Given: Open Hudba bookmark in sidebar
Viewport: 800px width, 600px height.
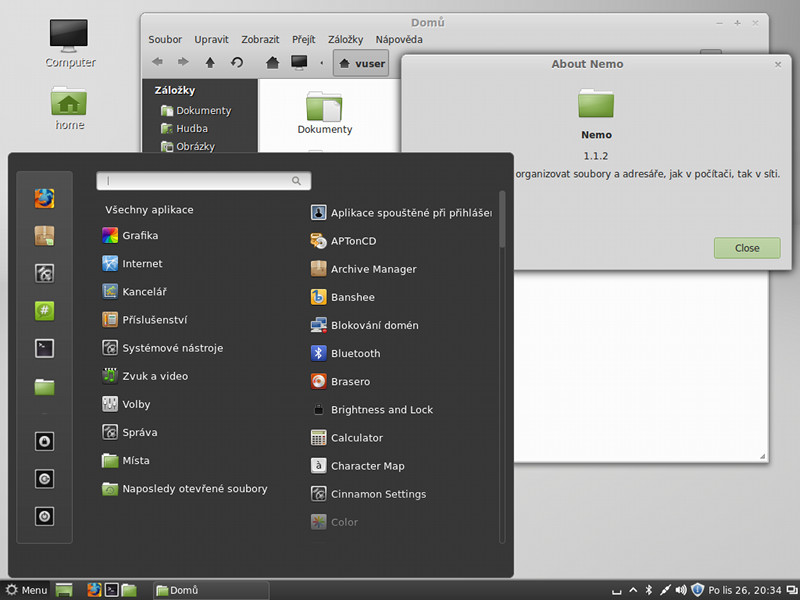Looking at the screenshot, I should (184, 129).
